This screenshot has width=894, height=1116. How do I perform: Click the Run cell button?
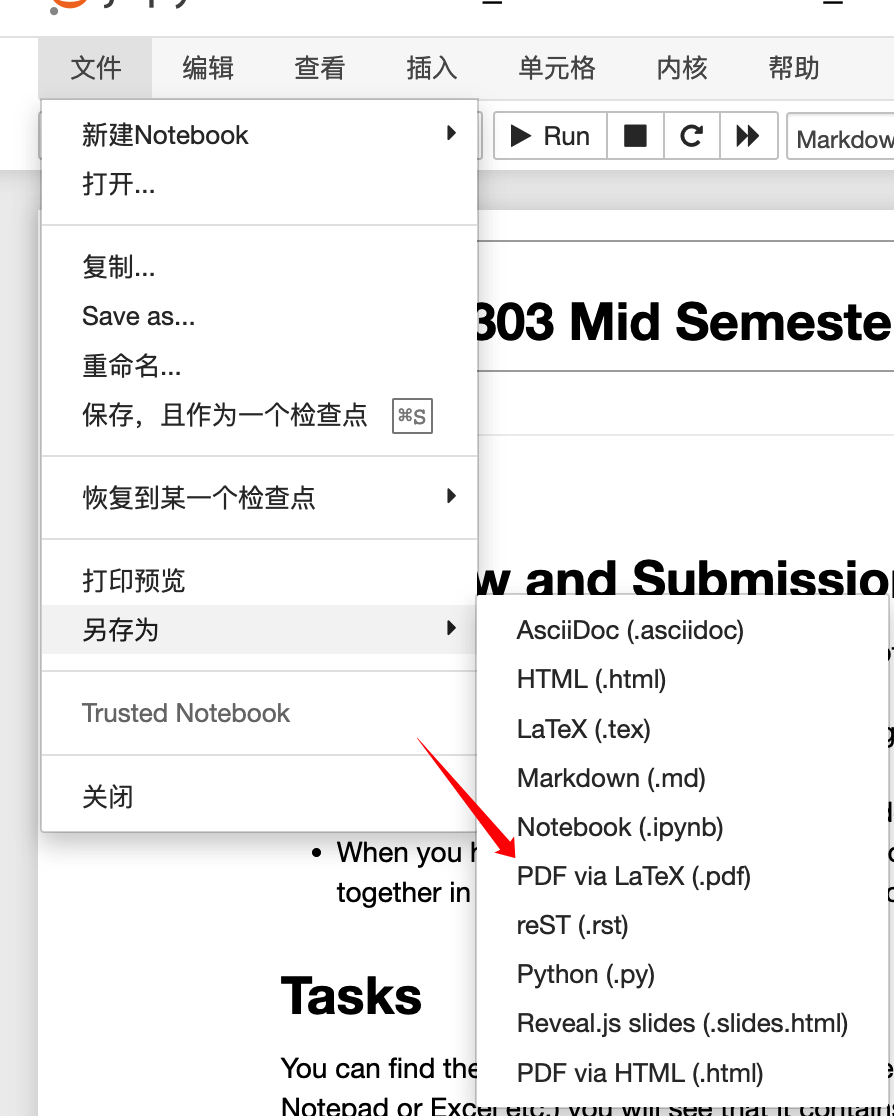tap(550, 136)
